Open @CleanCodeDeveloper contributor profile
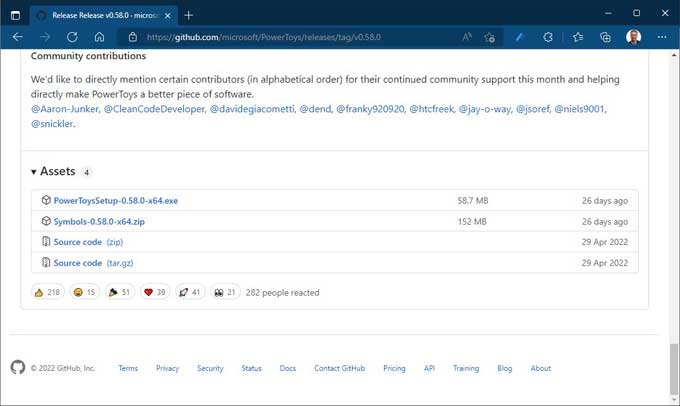 [x=154, y=109]
